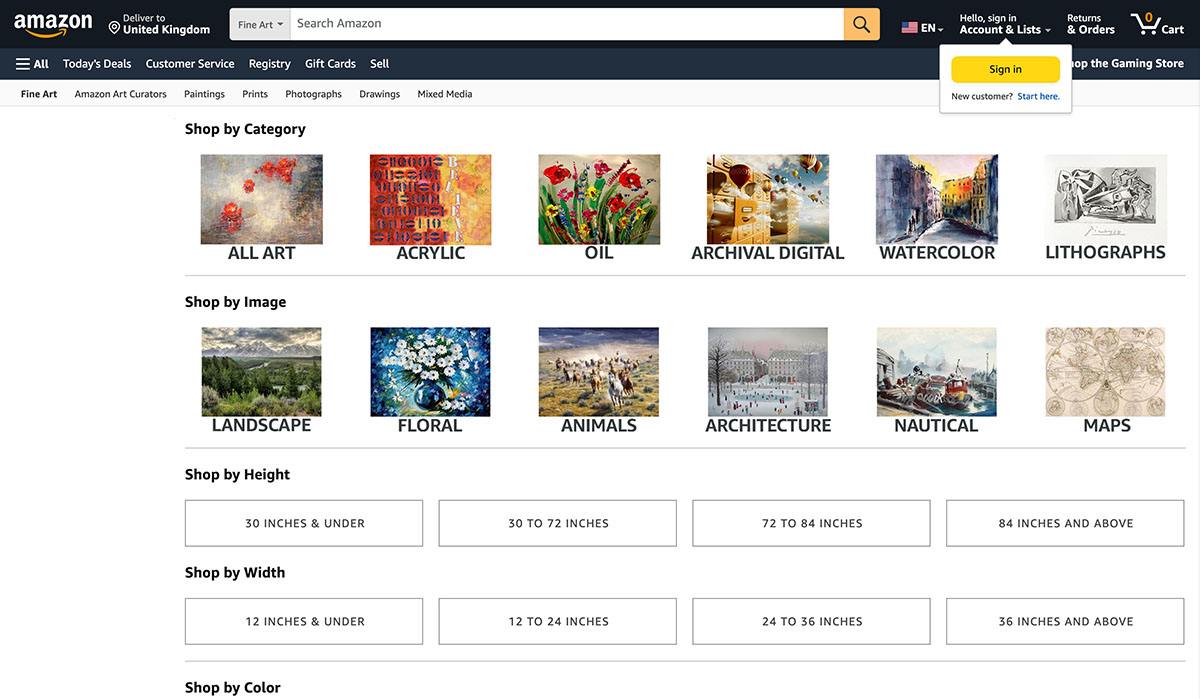Open the Paintings navigation tab
1200x699 pixels.
click(204, 93)
